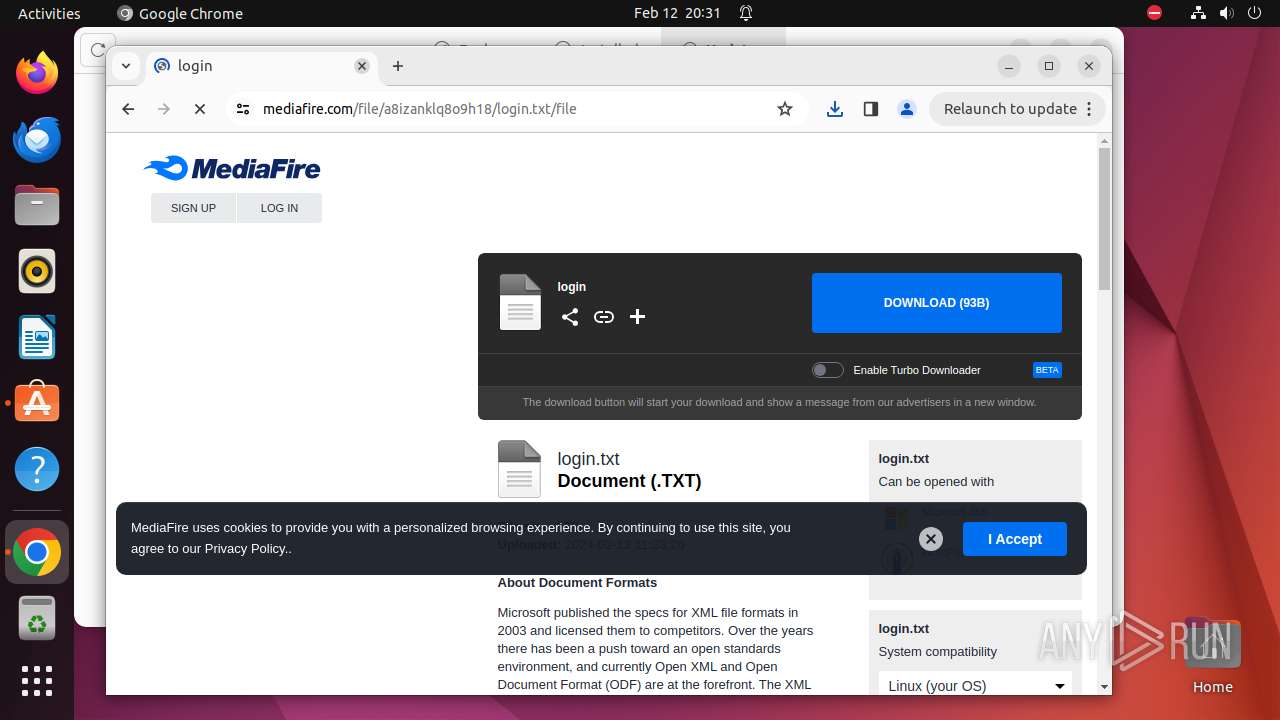This screenshot has height=720, width=1280.
Task: Bookmark this page with star icon
Action: (x=785, y=109)
